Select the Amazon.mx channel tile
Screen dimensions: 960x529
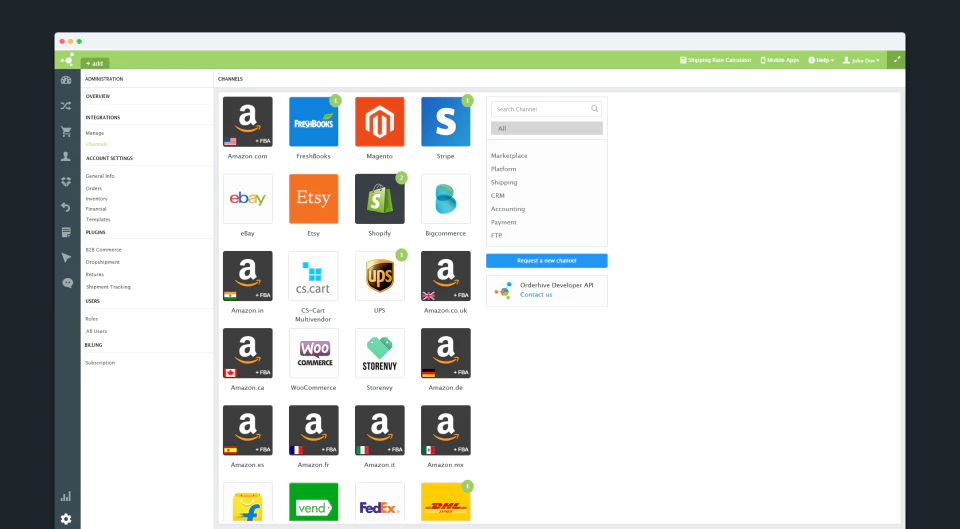(446, 430)
